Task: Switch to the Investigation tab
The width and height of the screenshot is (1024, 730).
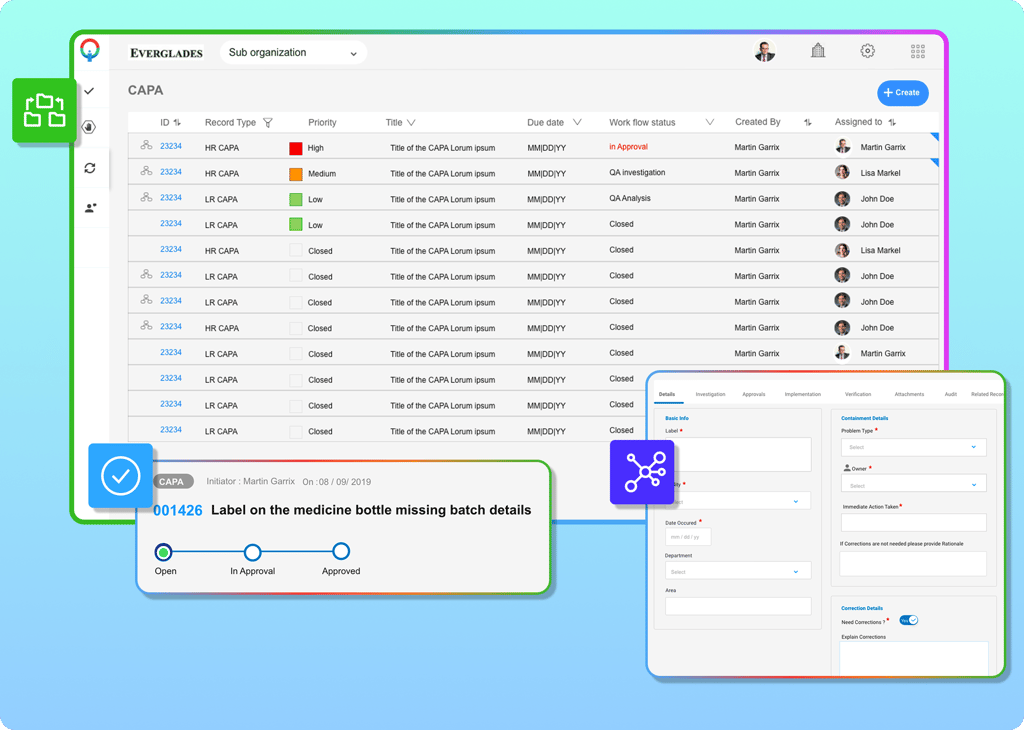Action: [x=711, y=394]
